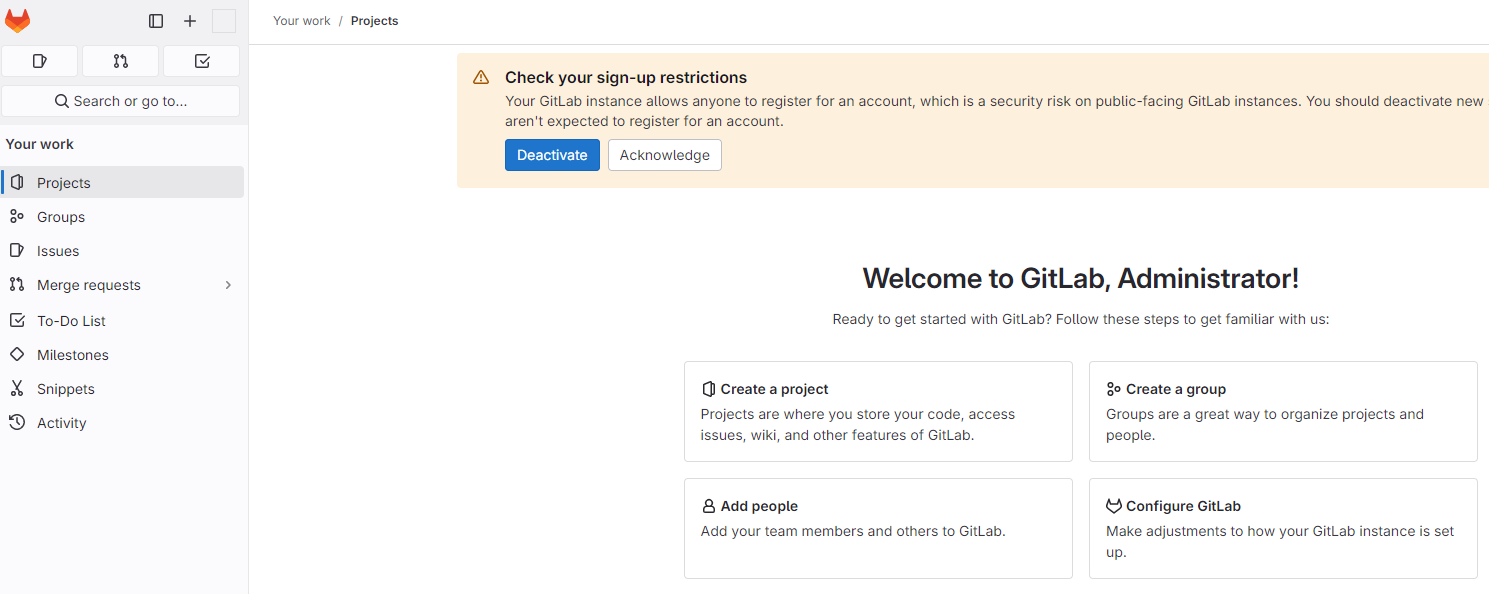Click the GitLab fox logo
The height and width of the screenshot is (594, 1489).
coord(18,21)
